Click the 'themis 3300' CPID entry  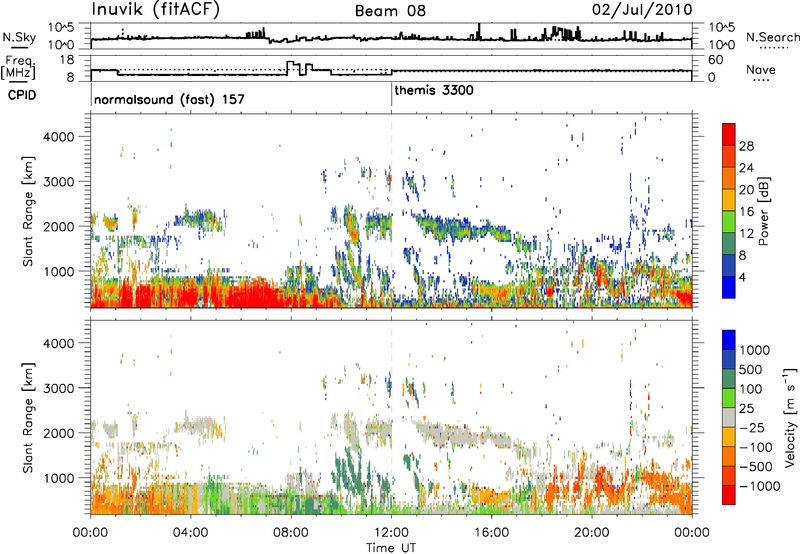(434, 90)
